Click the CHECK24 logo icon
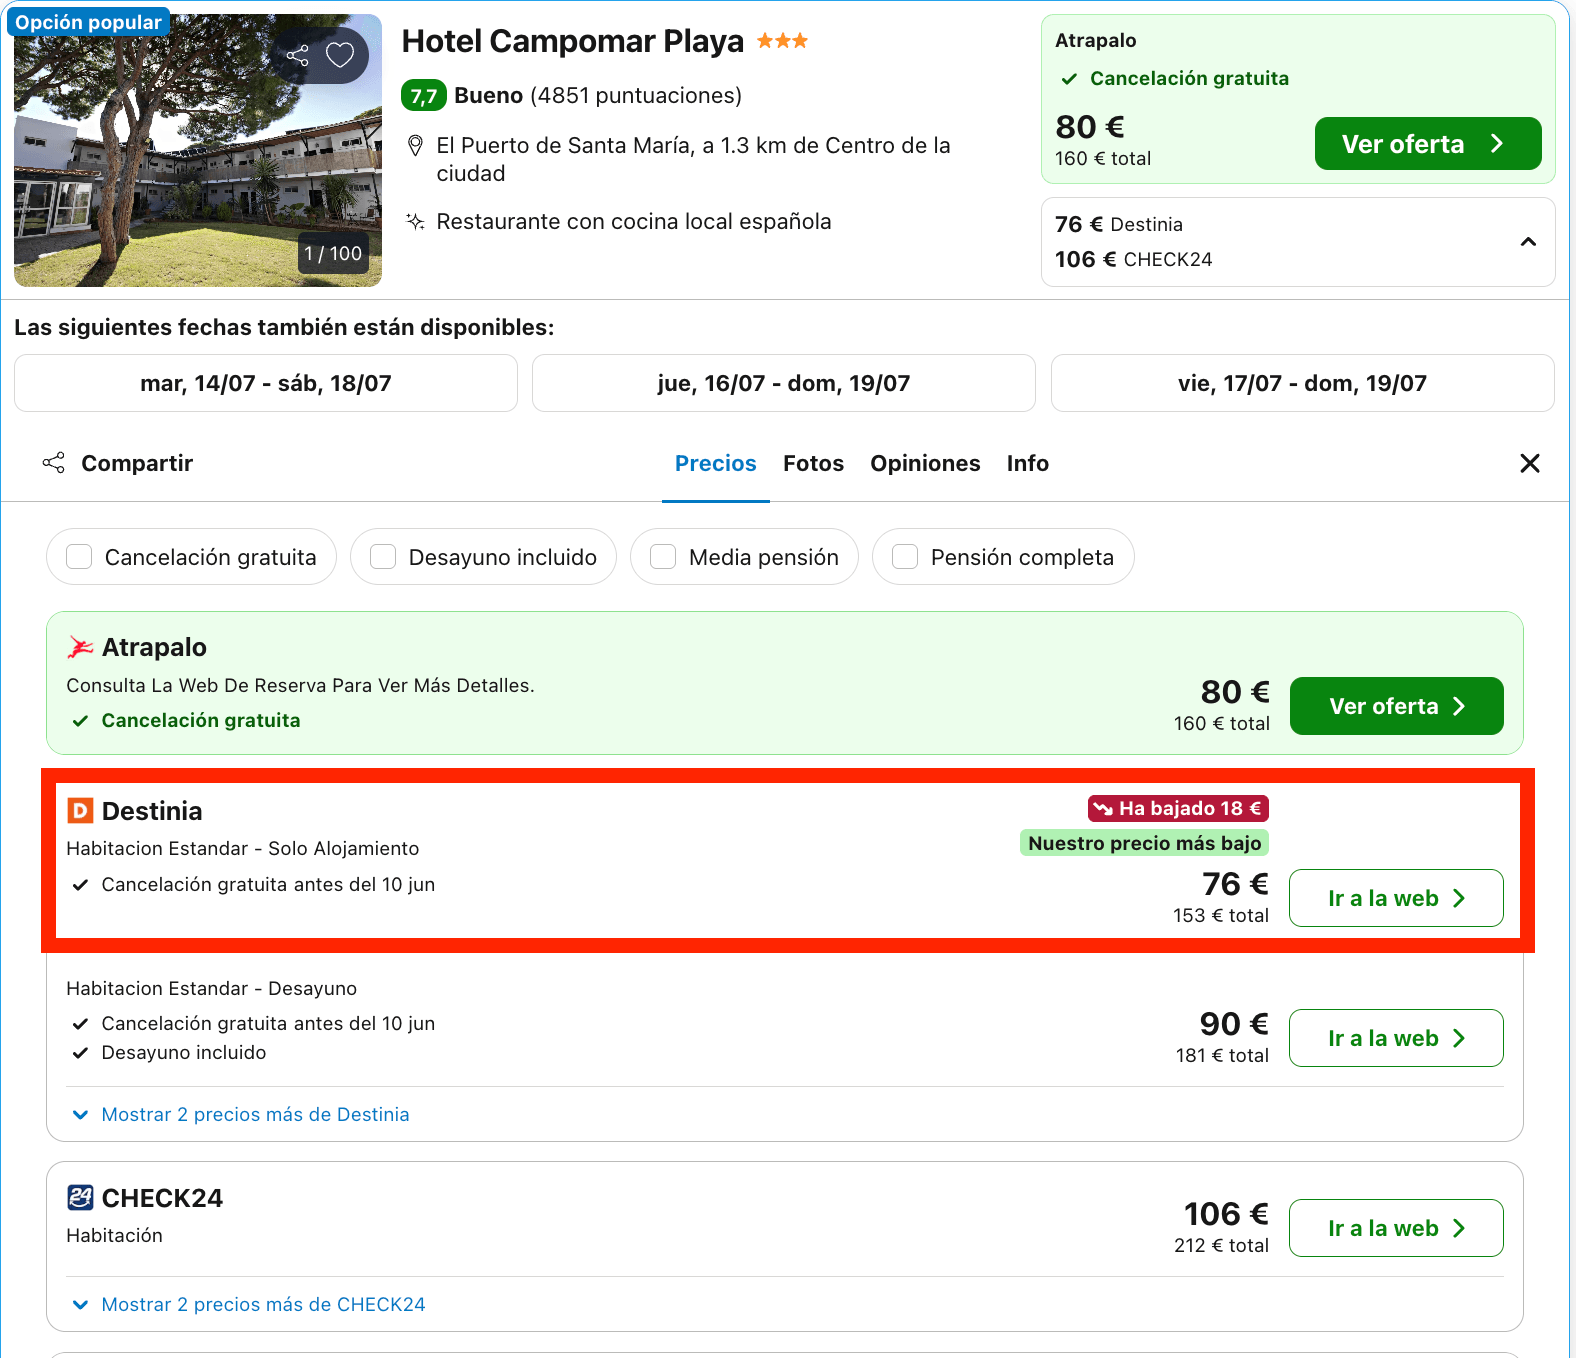The width and height of the screenshot is (1576, 1358). pyautogui.click(x=80, y=1197)
